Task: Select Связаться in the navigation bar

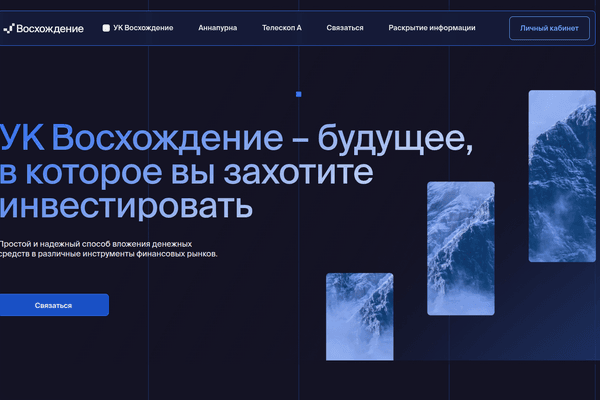Action: point(345,28)
